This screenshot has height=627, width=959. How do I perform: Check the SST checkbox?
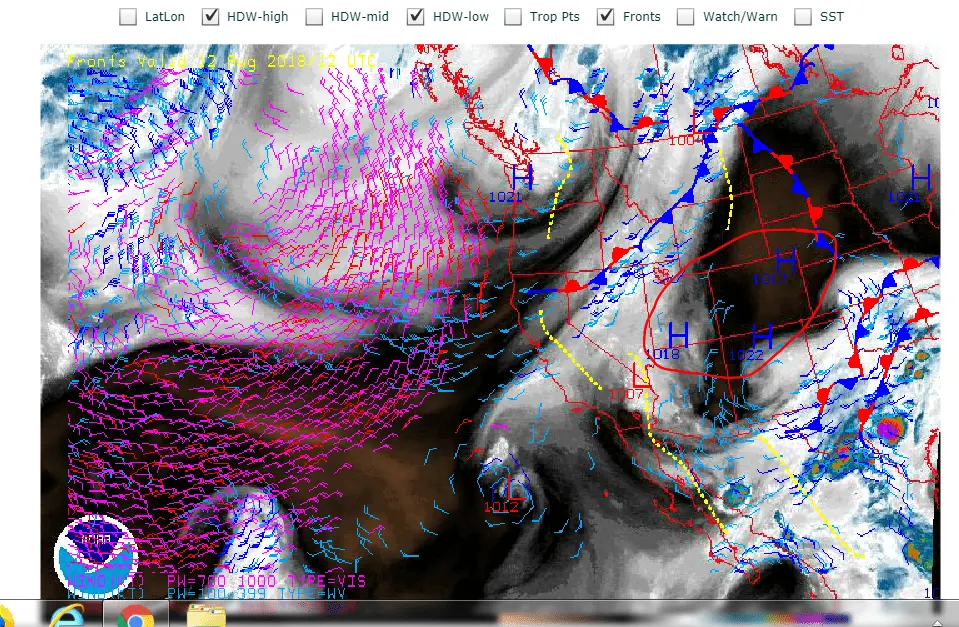tap(802, 17)
